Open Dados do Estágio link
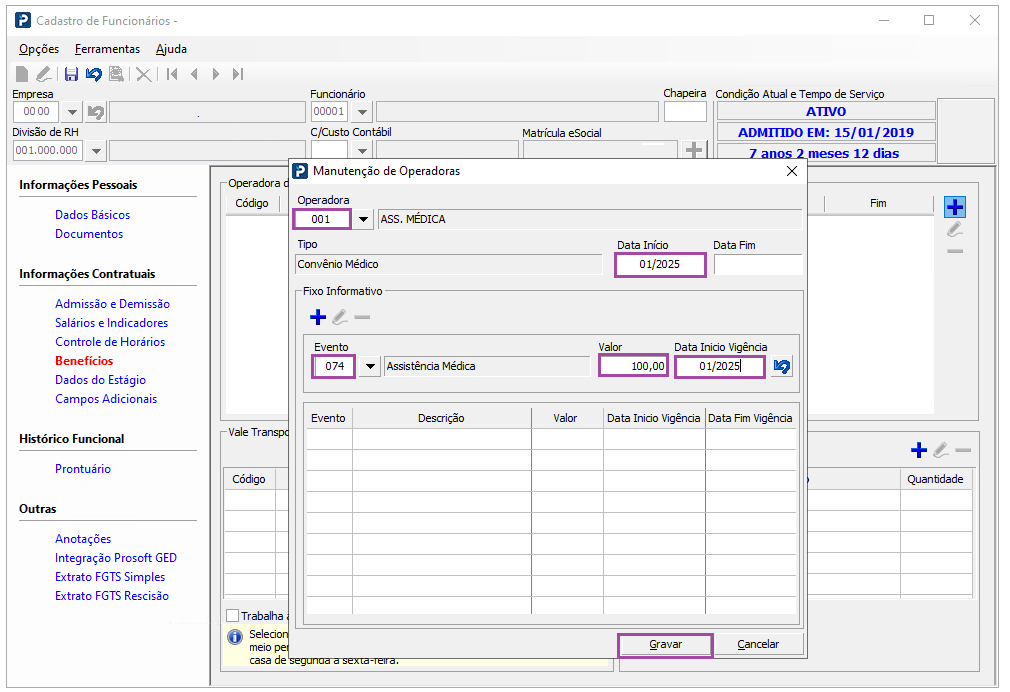This screenshot has height=692, width=1010. pyautogui.click(x=100, y=380)
